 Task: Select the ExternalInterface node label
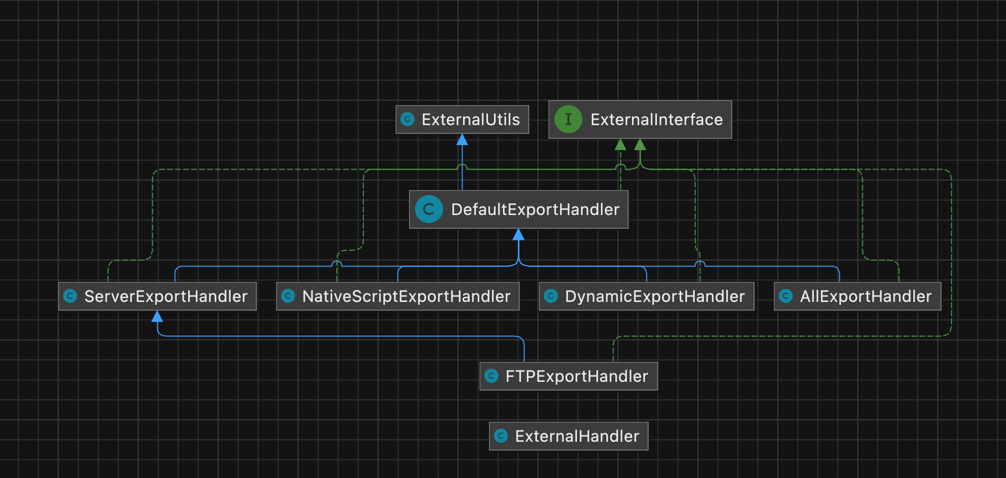(656, 119)
